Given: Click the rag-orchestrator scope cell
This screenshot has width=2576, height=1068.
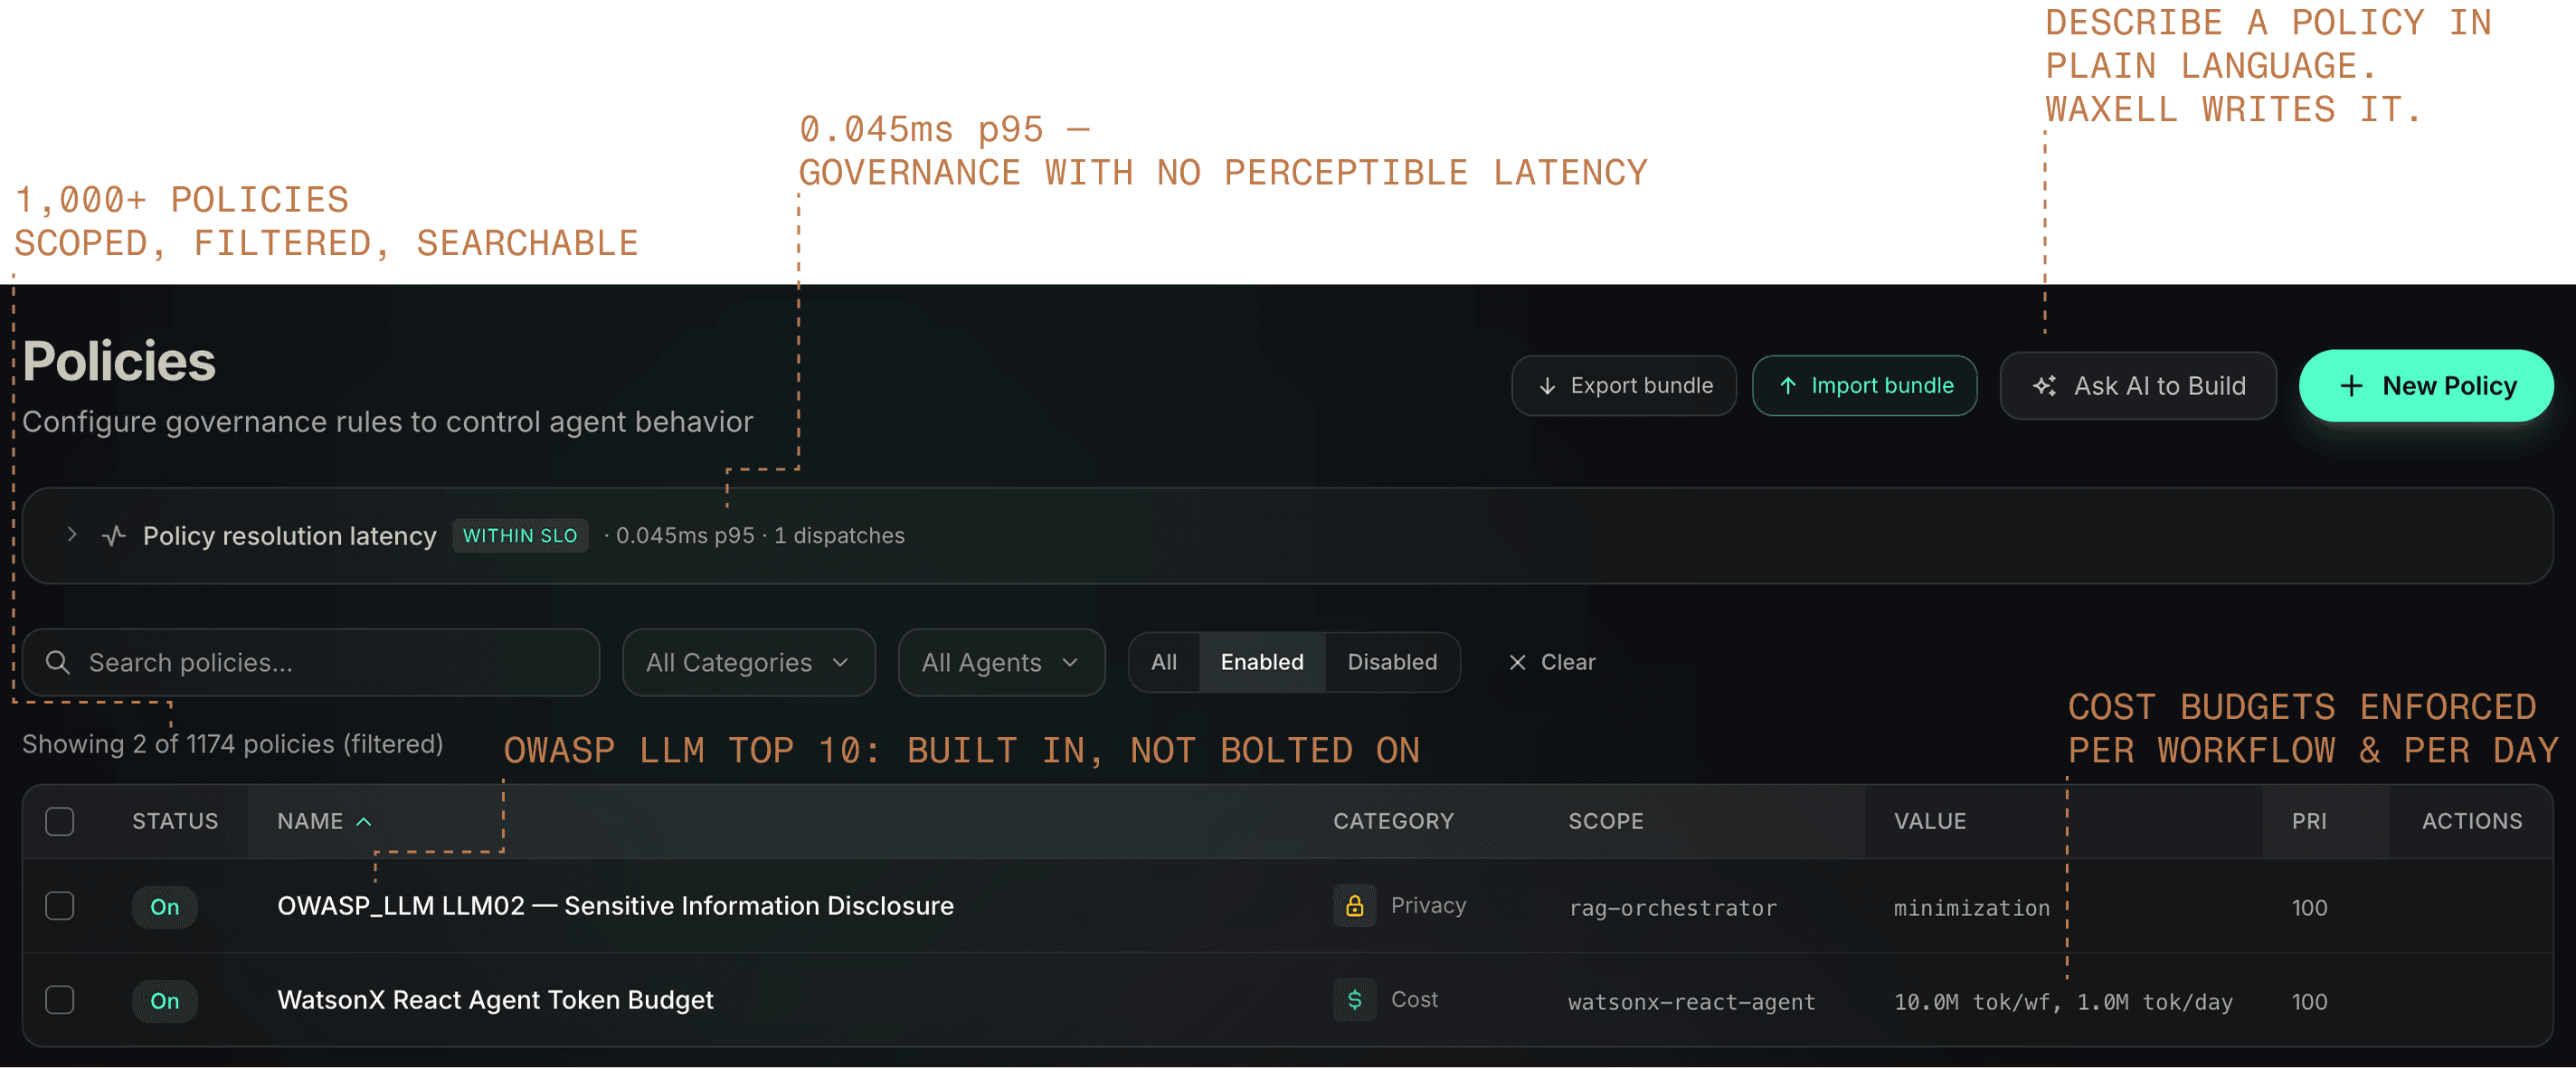Looking at the screenshot, I should click(x=1673, y=908).
